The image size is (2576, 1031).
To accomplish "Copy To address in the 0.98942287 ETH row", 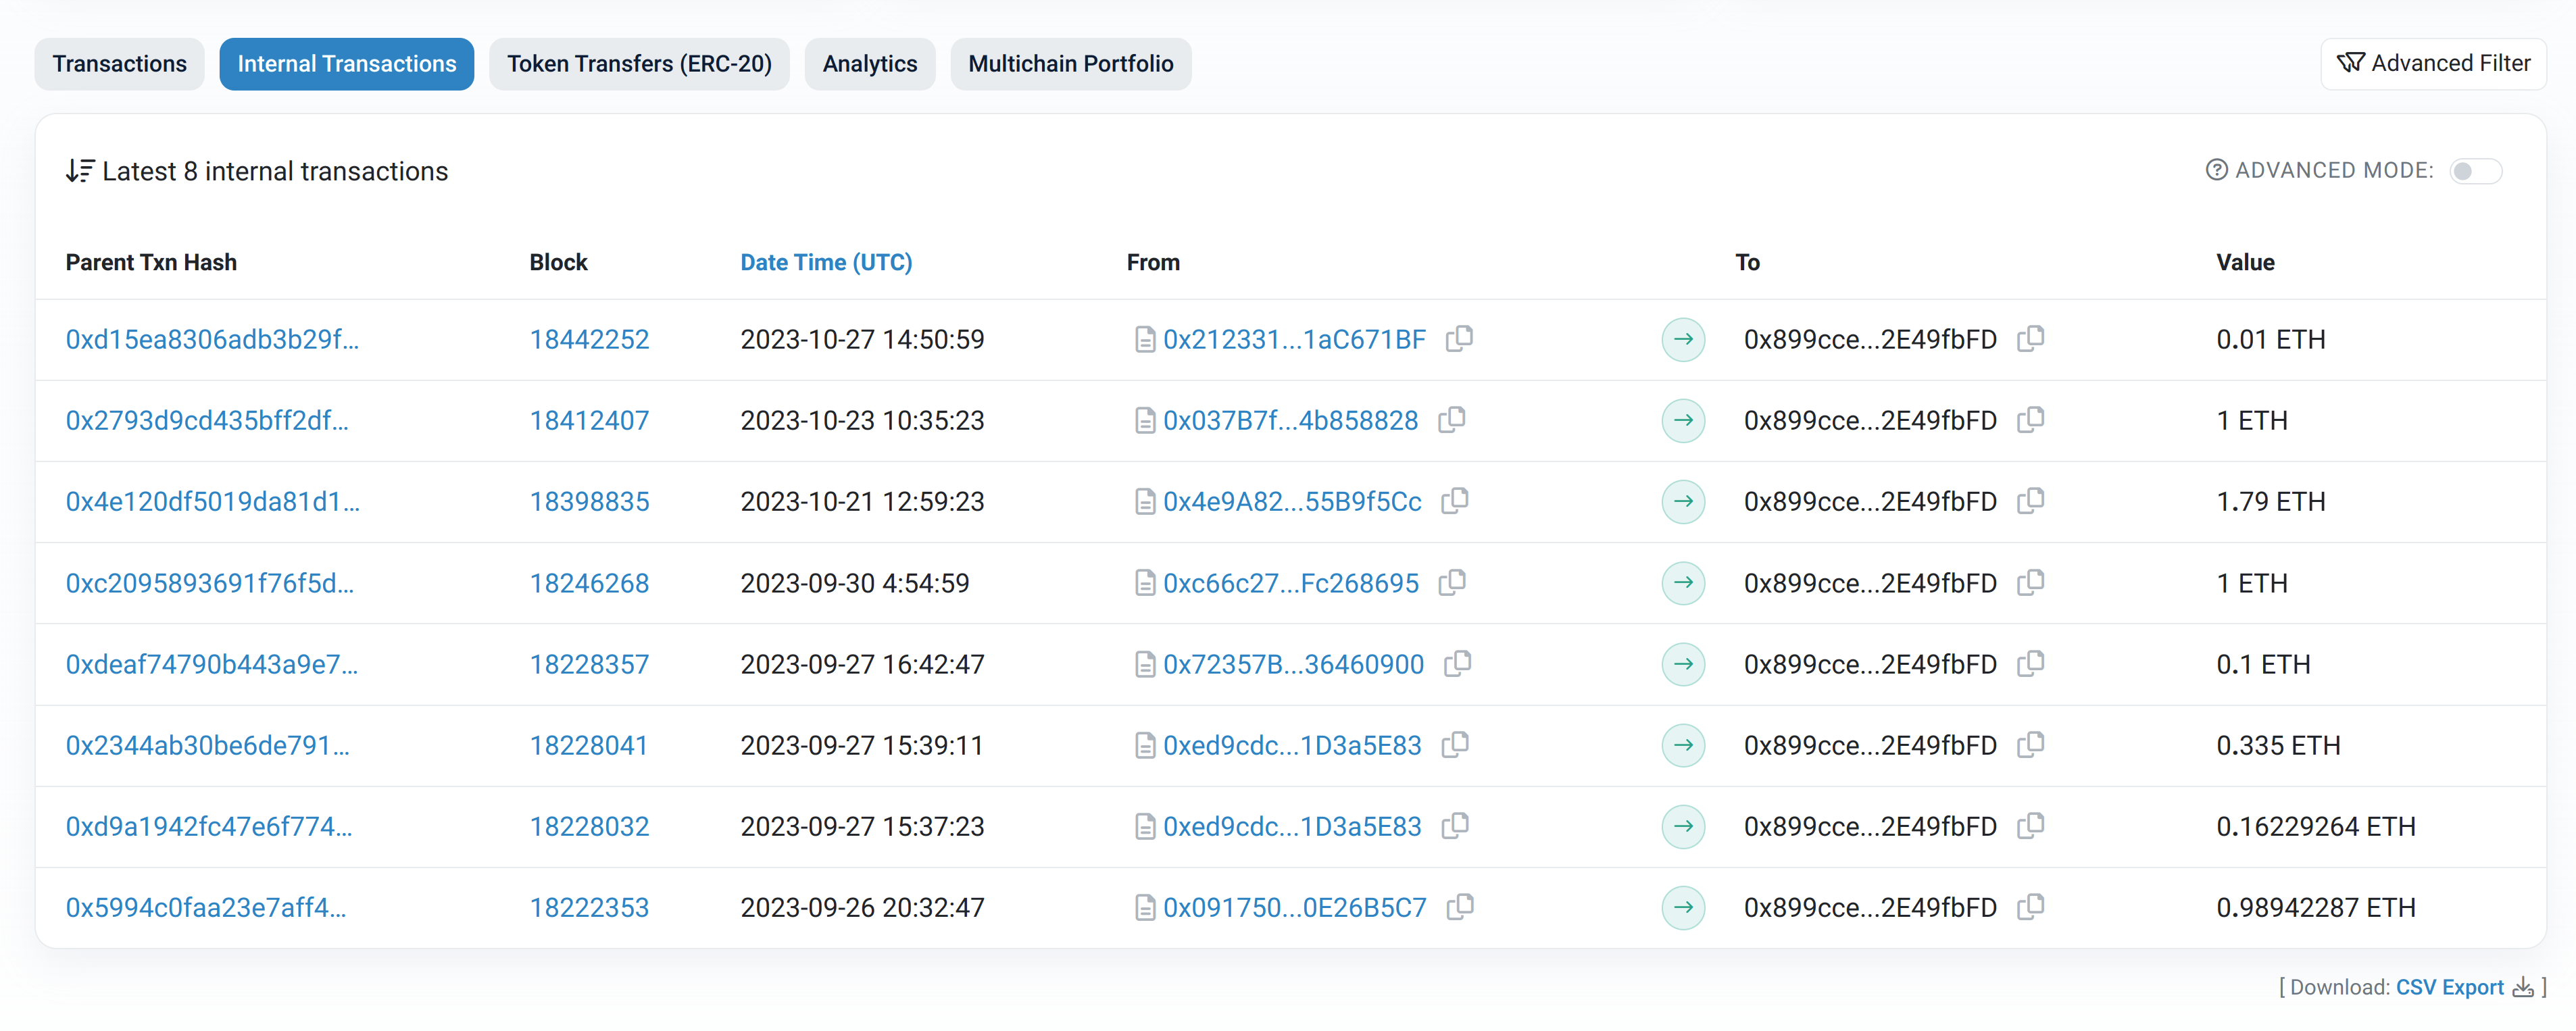I will click(2030, 906).
